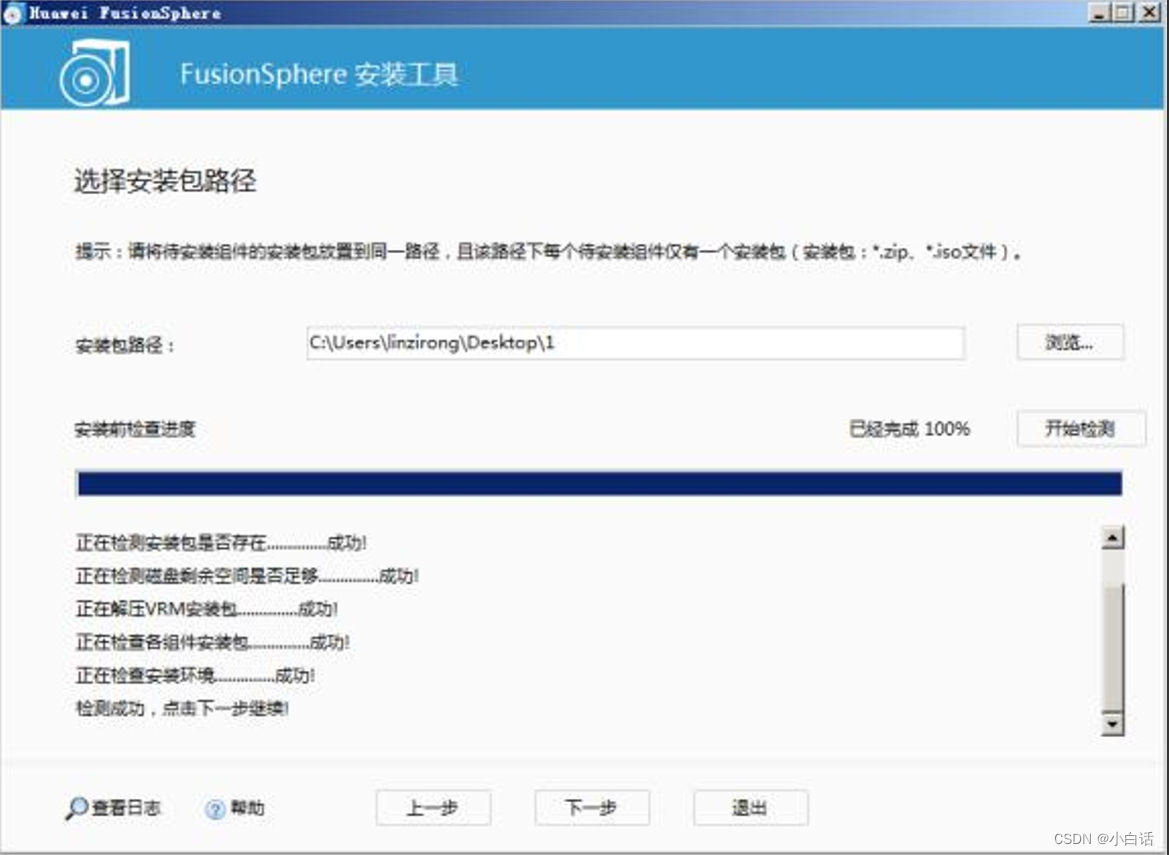Click the 安装包路径 label
This screenshot has width=1169, height=855.
pos(125,345)
